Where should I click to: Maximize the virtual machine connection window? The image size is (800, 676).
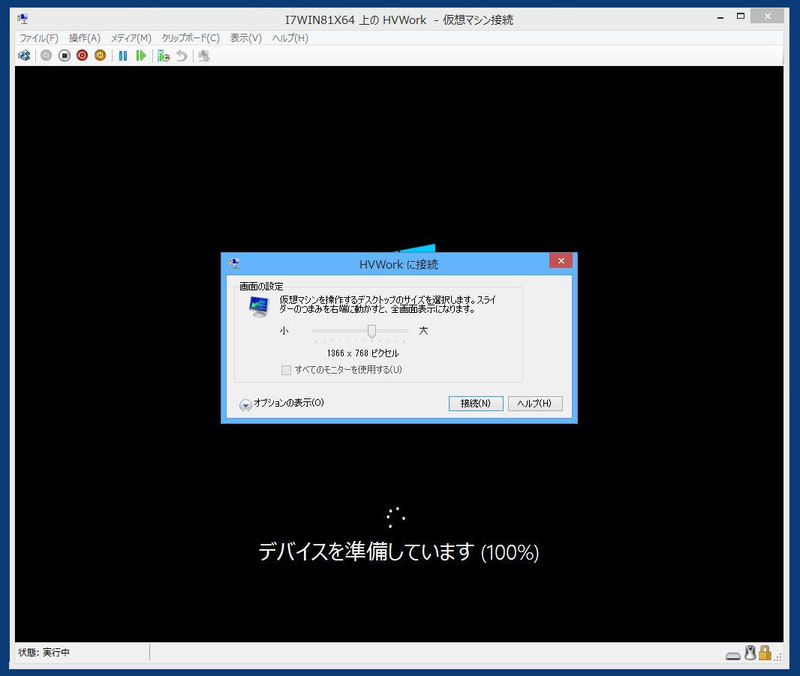(x=740, y=17)
